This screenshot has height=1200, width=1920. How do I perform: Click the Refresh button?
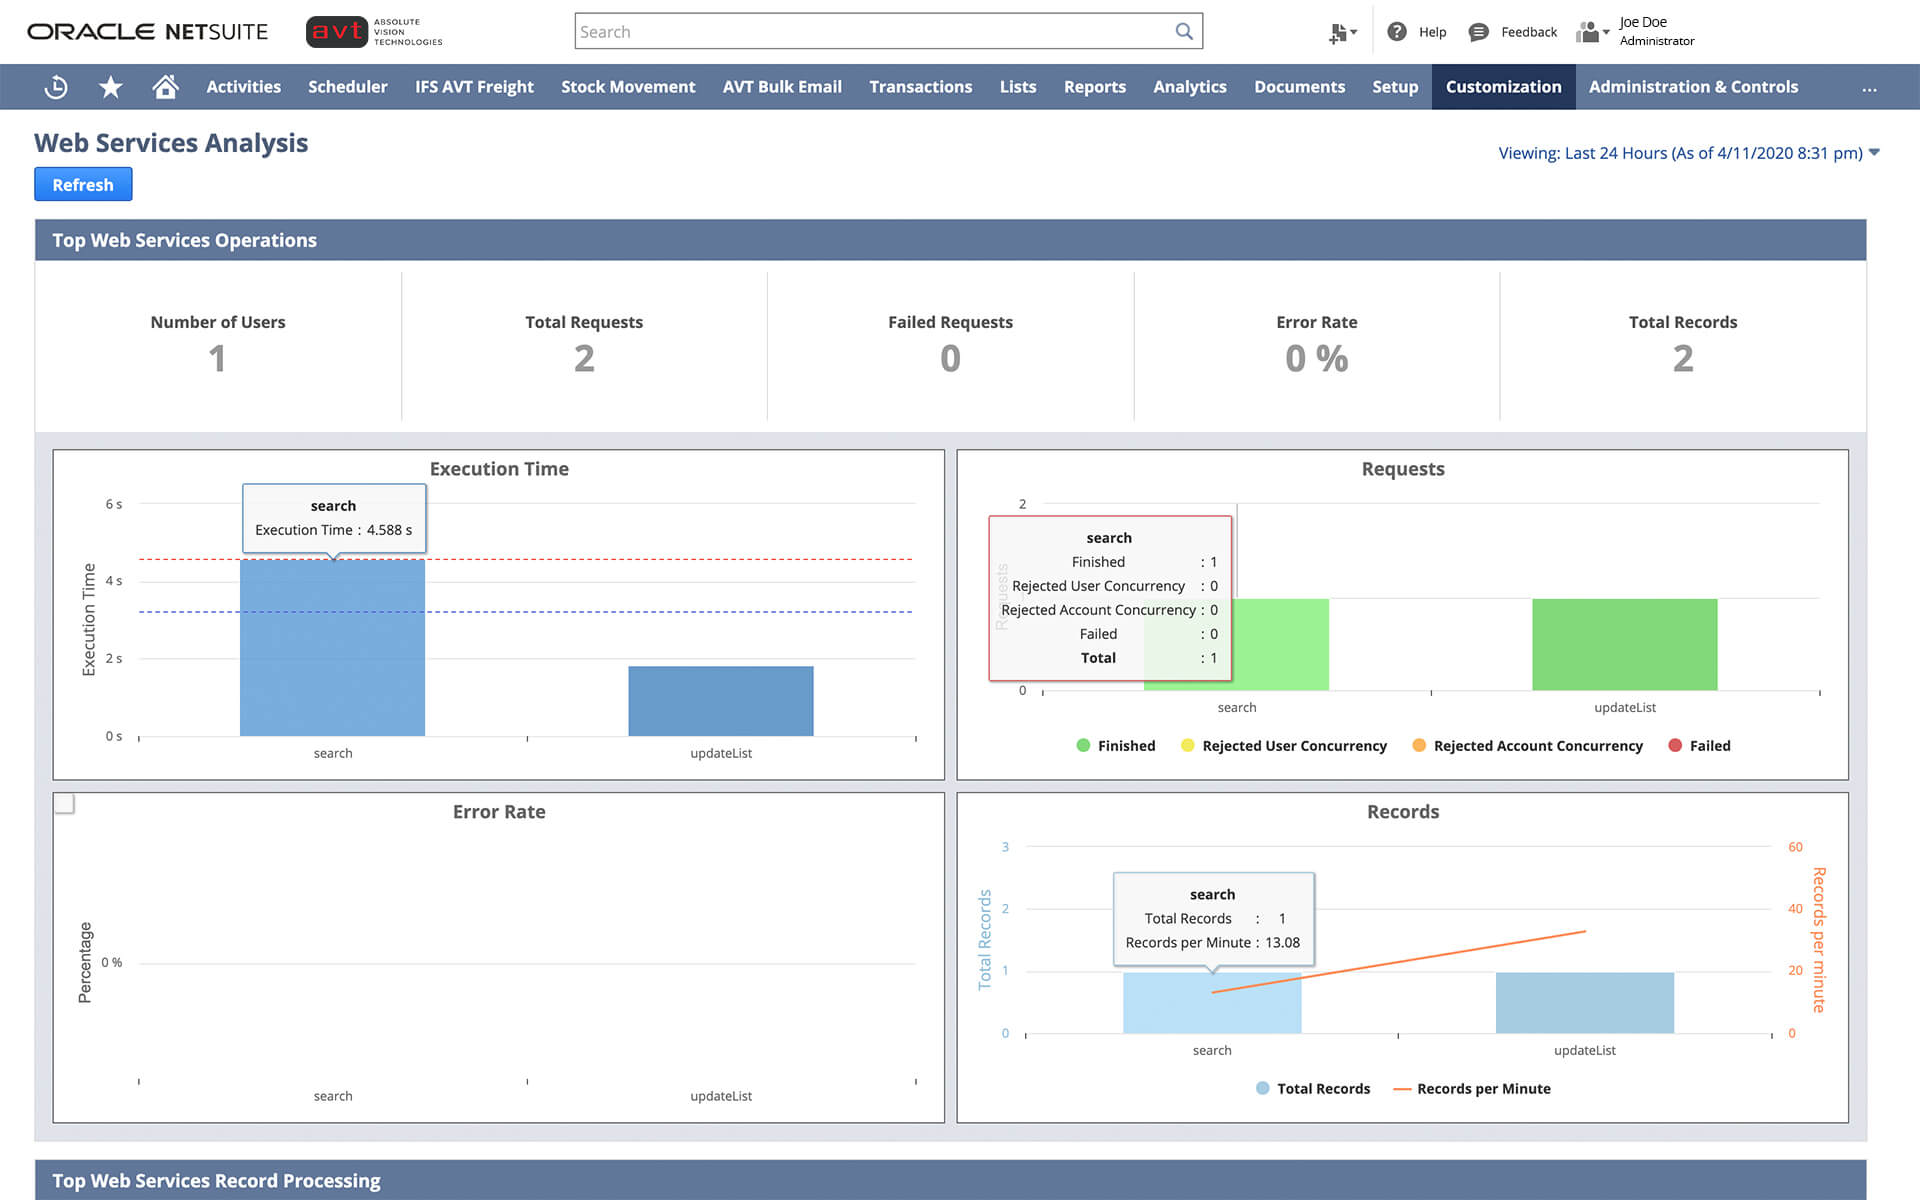coord(83,185)
